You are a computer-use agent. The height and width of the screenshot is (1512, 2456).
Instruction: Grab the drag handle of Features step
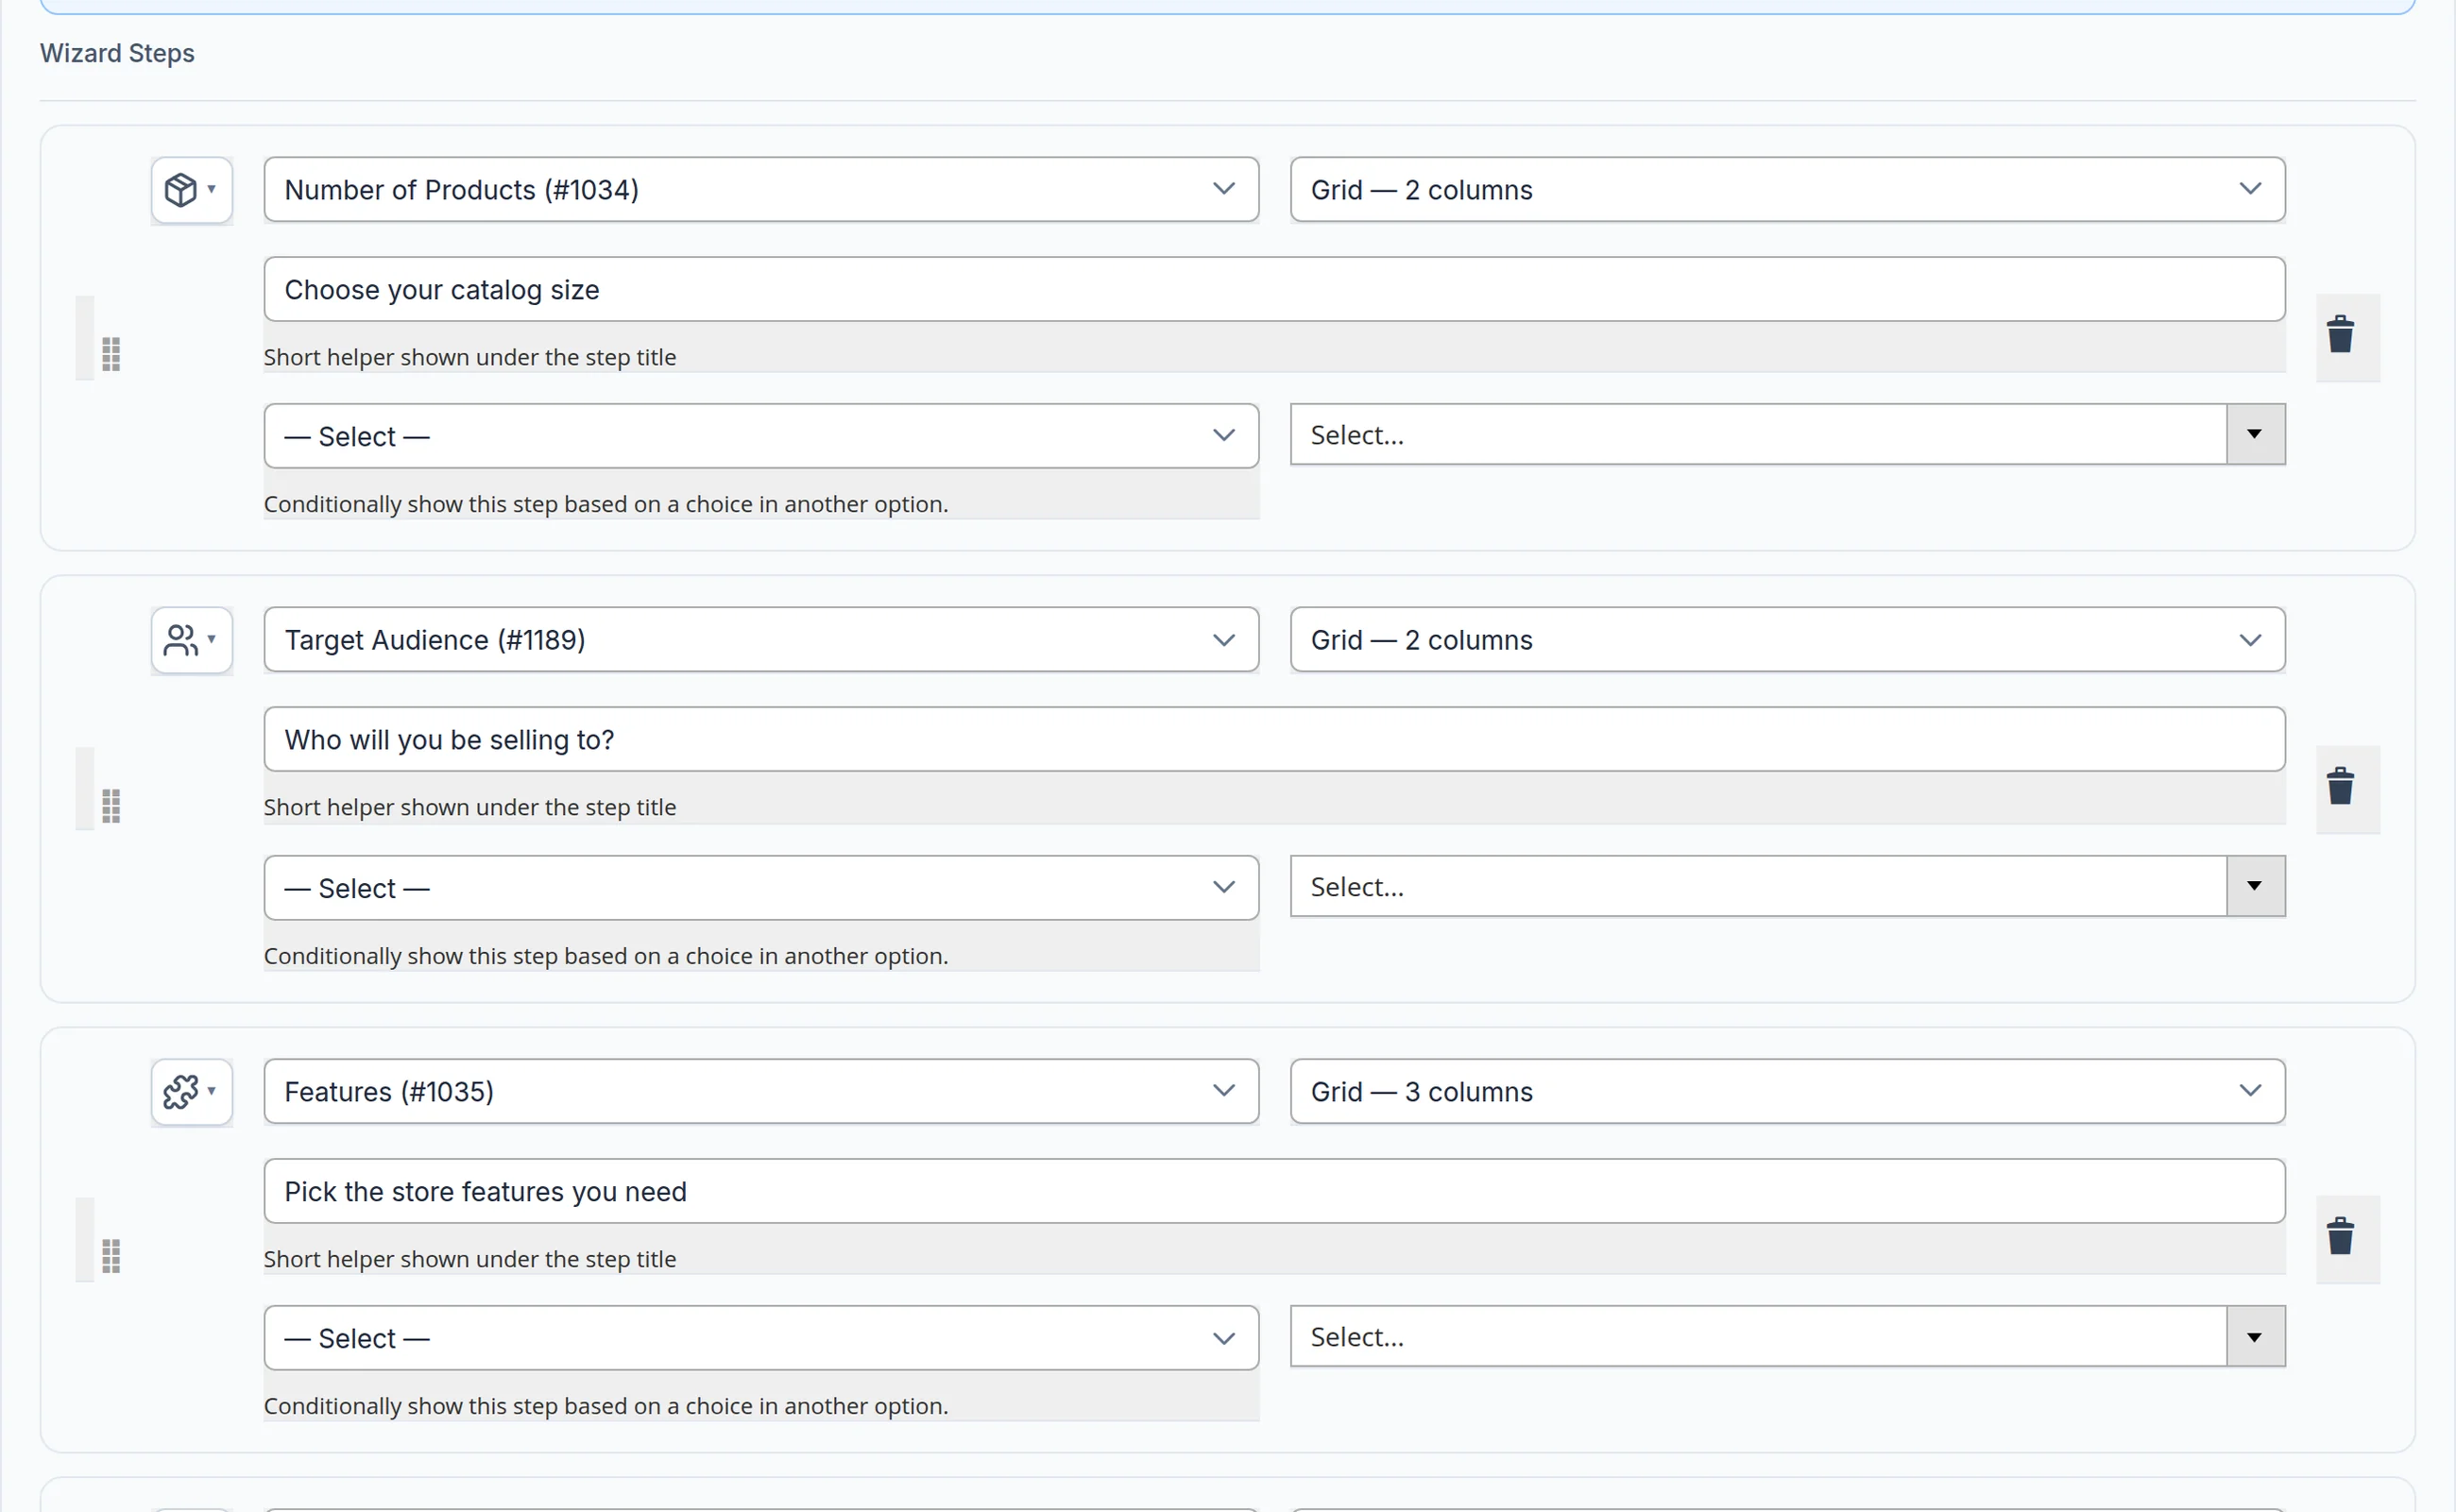tap(111, 1256)
